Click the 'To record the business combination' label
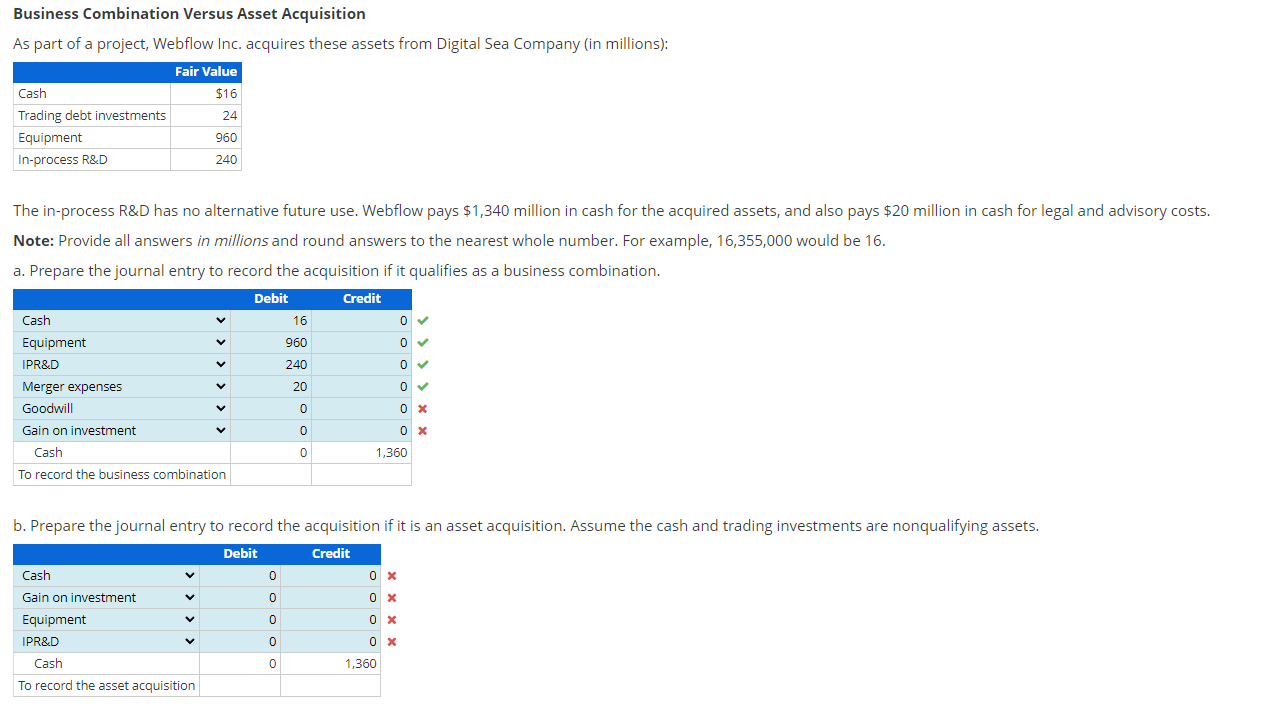The width and height of the screenshot is (1276, 710). coord(122,475)
